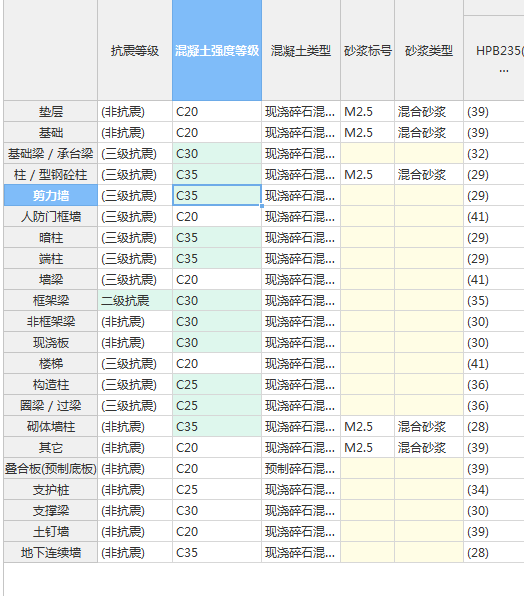Select the 楼梯 row header
This screenshot has width=524, height=596.
(51, 363)
